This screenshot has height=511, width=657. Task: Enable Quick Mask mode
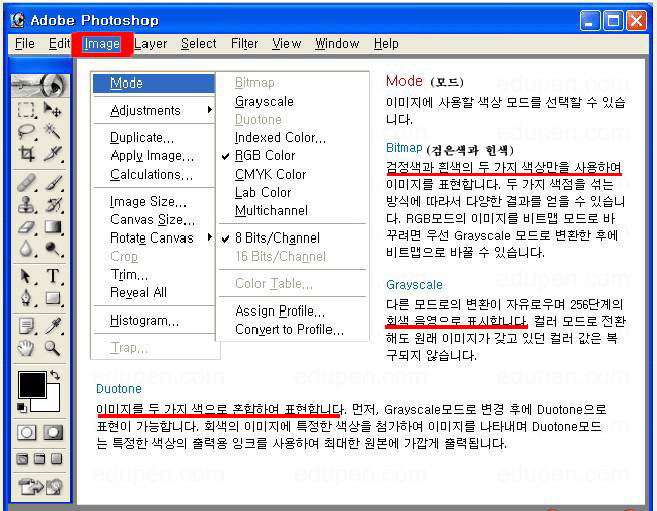pyautogui.click(x=53, y=433)
